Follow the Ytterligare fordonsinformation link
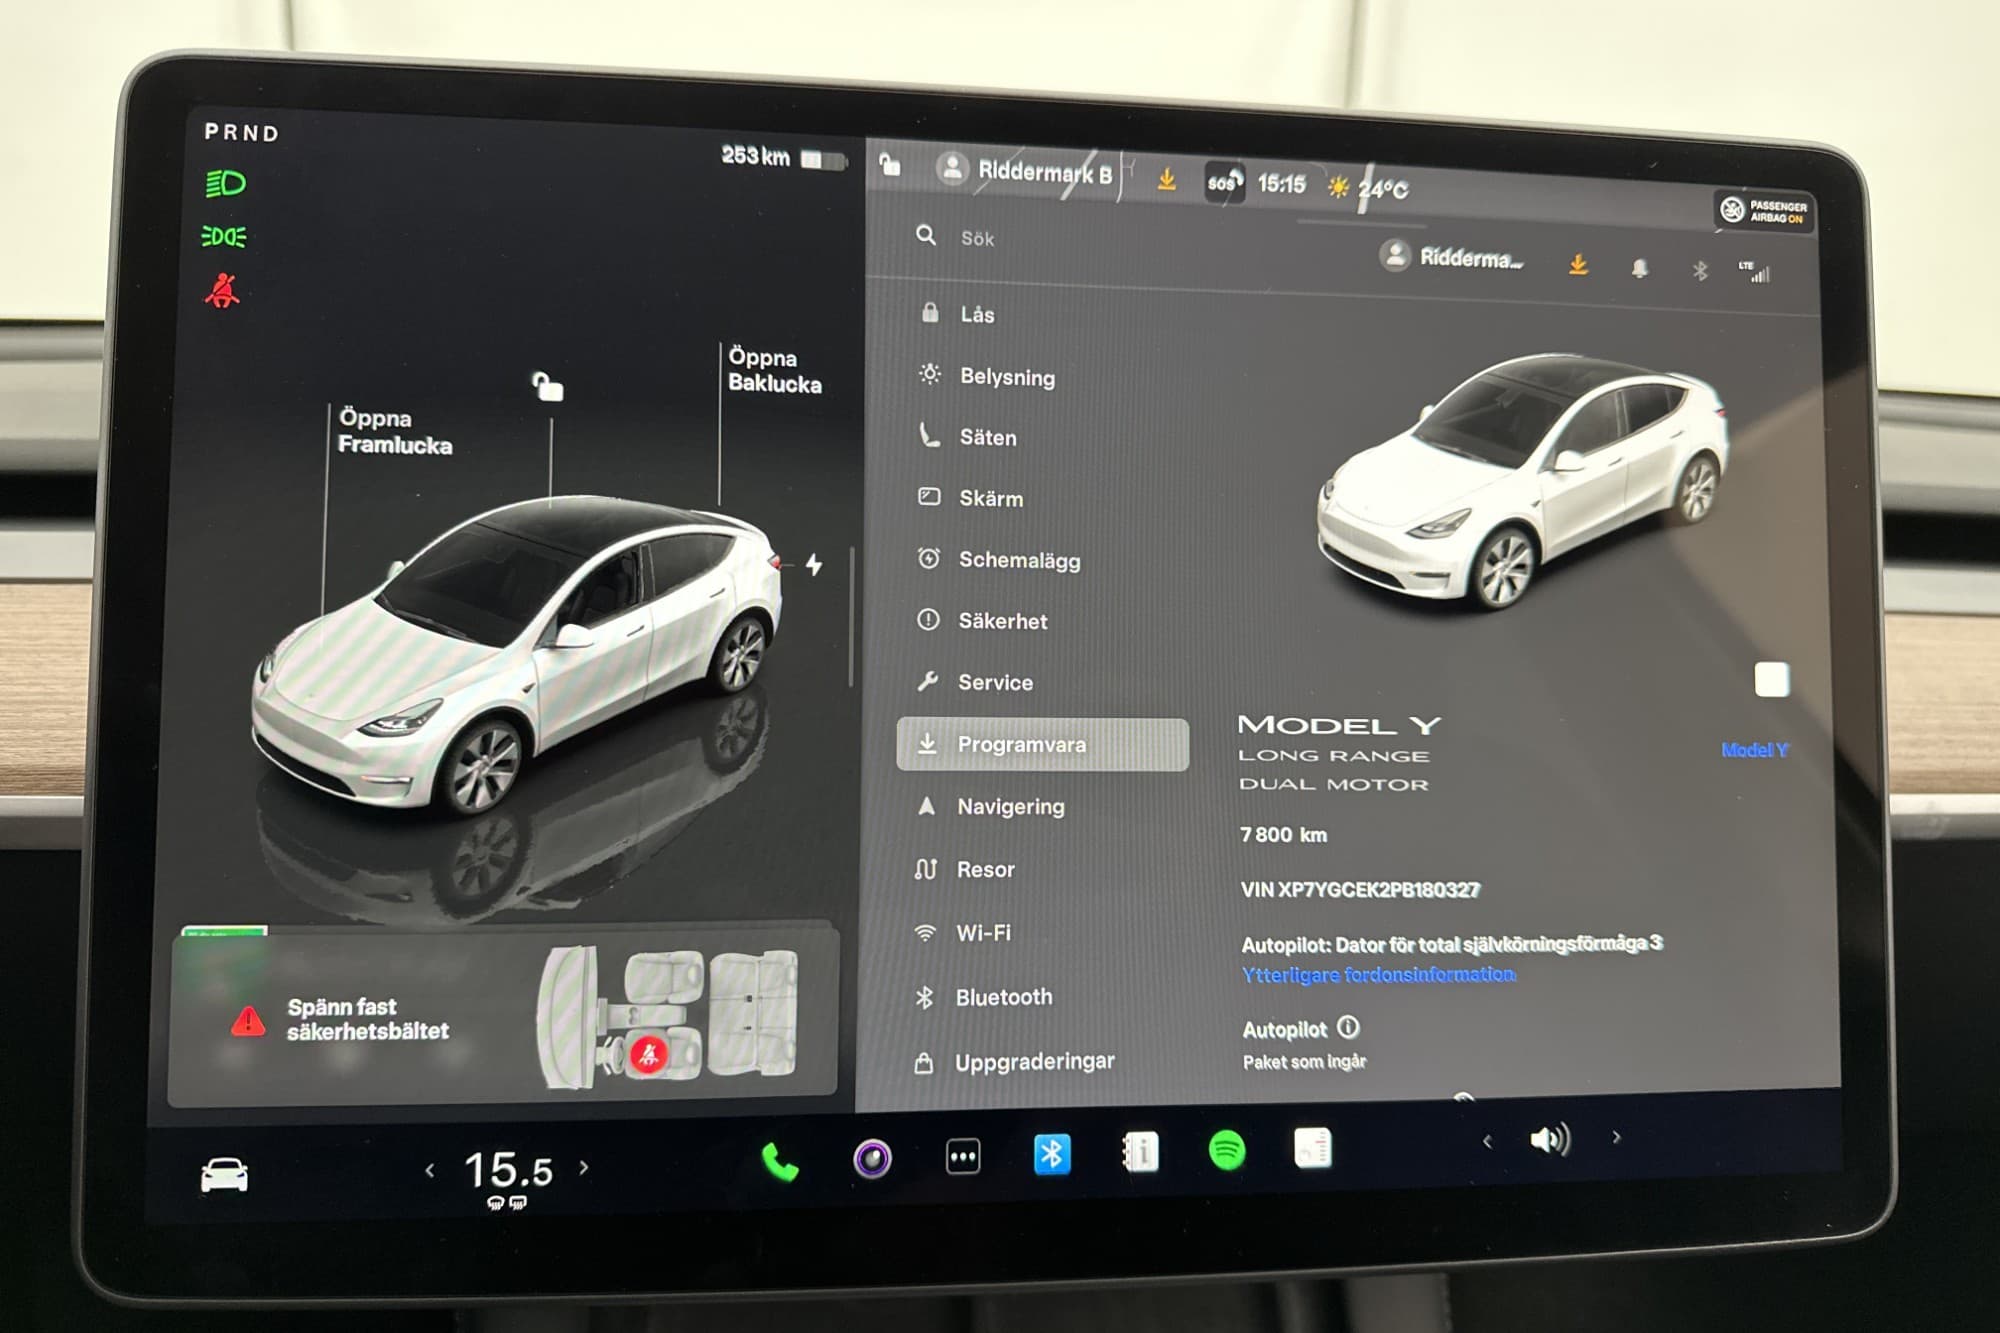The image size is (2000, 1333). coord(1378,974)
